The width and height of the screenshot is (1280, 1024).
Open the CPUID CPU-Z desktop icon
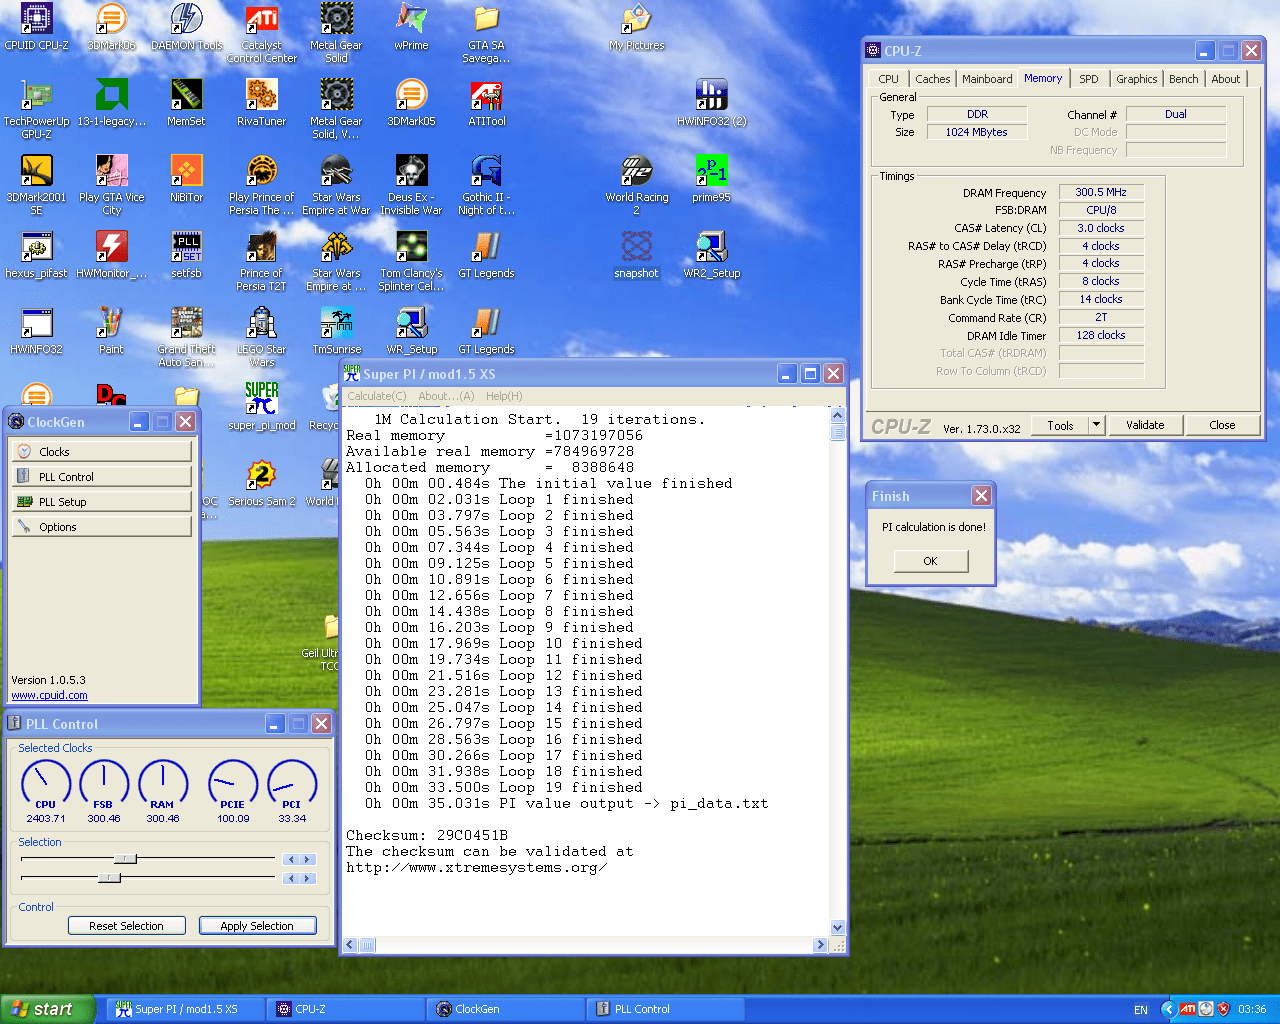point(36,28)
